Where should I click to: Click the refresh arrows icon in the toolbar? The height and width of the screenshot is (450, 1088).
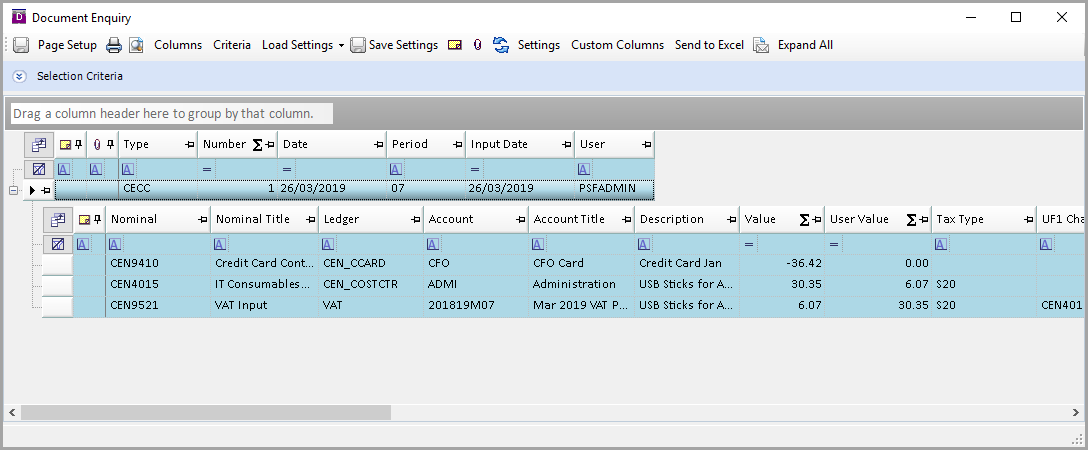[x=501, y=45]
